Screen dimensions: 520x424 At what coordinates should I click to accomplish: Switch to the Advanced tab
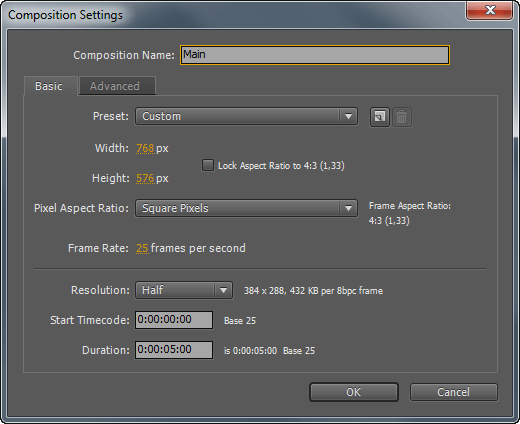point(117,86)
